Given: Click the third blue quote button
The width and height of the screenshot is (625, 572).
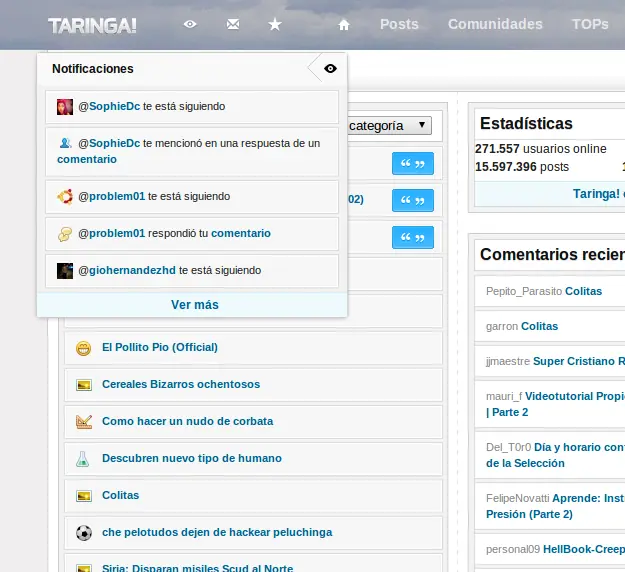Looking at the screenshot, I should click(x=413, y=238).
